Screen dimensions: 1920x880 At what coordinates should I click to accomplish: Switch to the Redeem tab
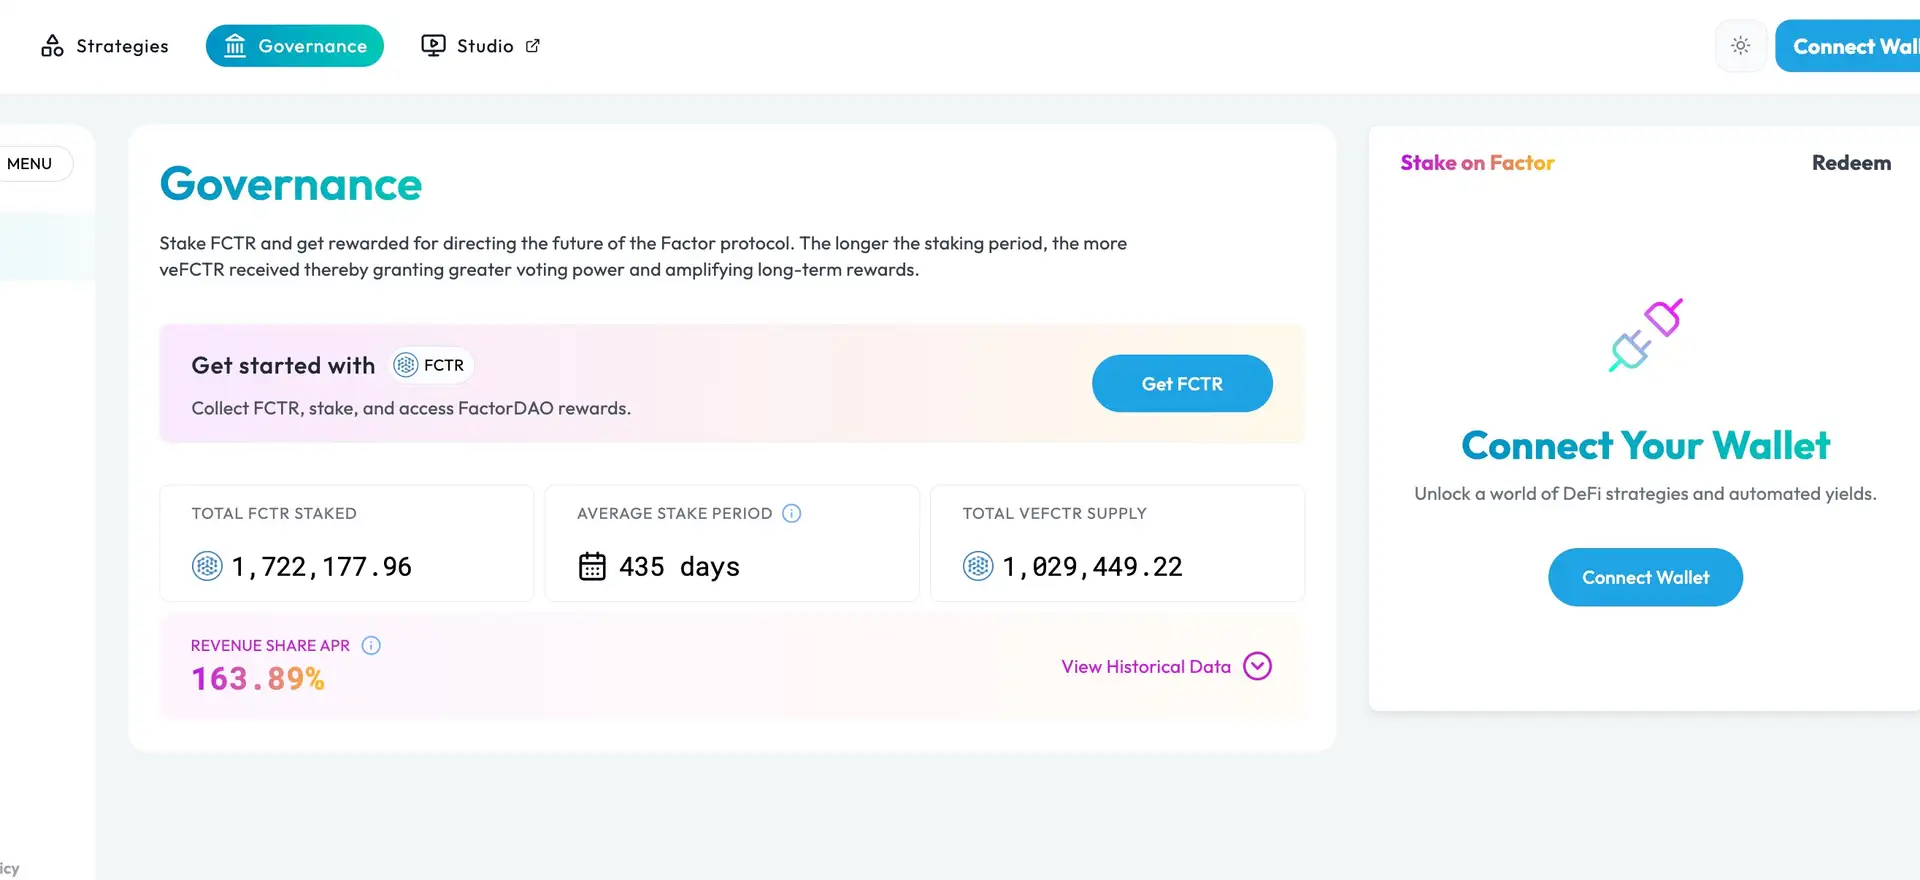[1851, 163]
